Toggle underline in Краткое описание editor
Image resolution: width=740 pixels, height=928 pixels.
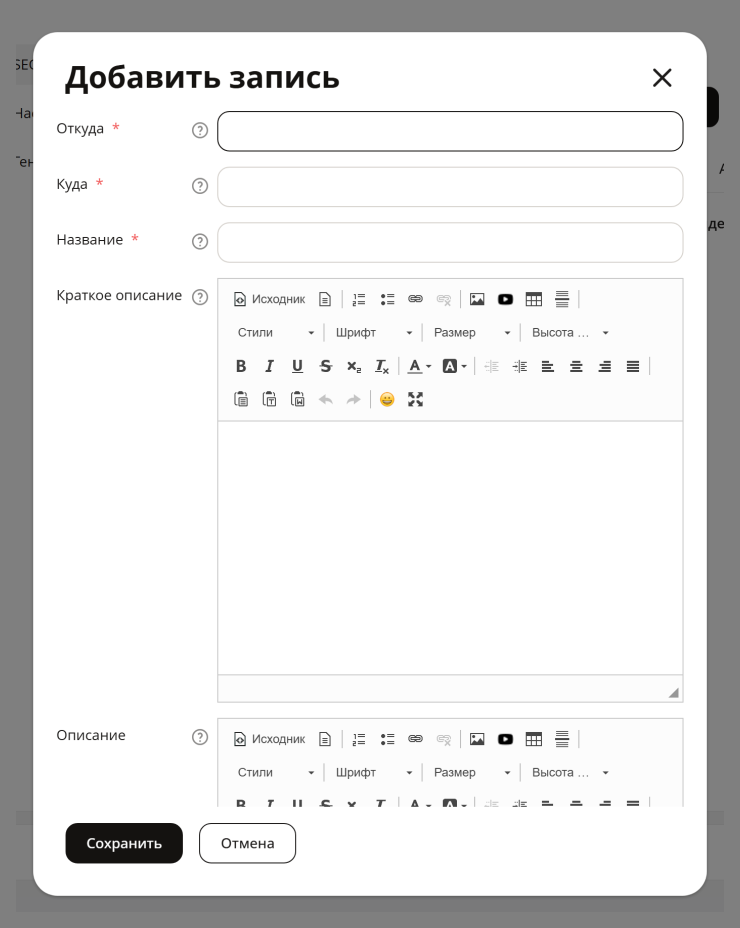click(x=298, y=366)
